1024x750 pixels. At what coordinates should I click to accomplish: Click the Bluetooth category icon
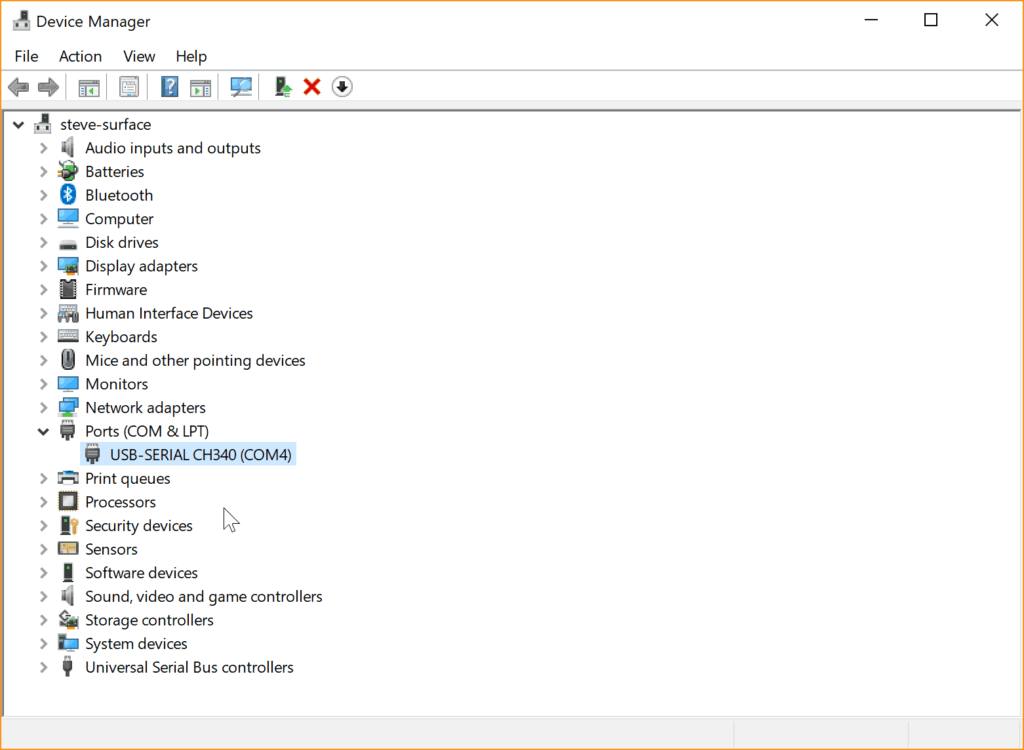[x=68, y=195]
